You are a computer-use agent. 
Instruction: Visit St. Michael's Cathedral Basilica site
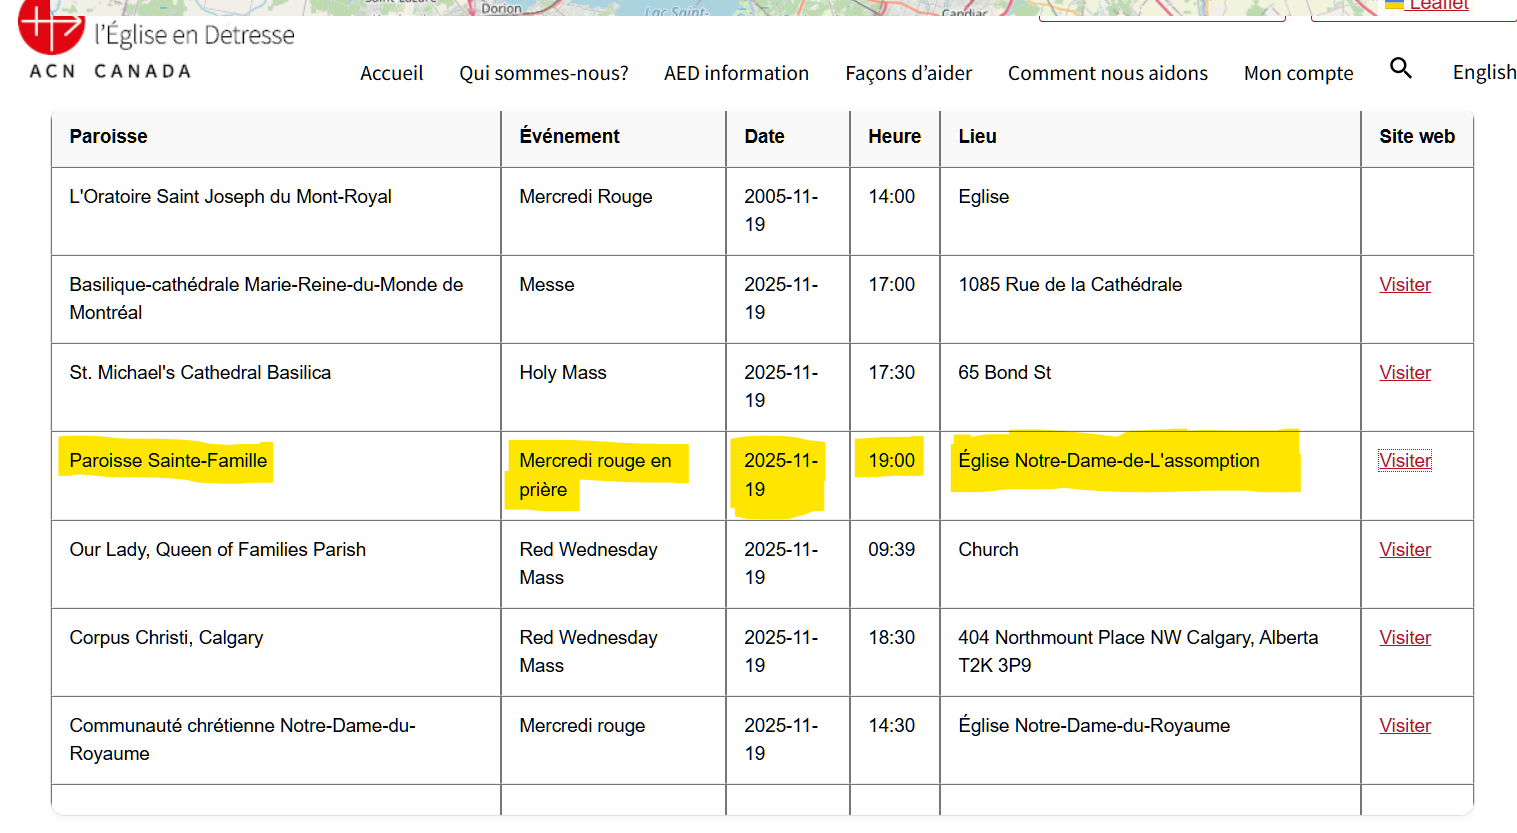click(x=1404, y=373)
